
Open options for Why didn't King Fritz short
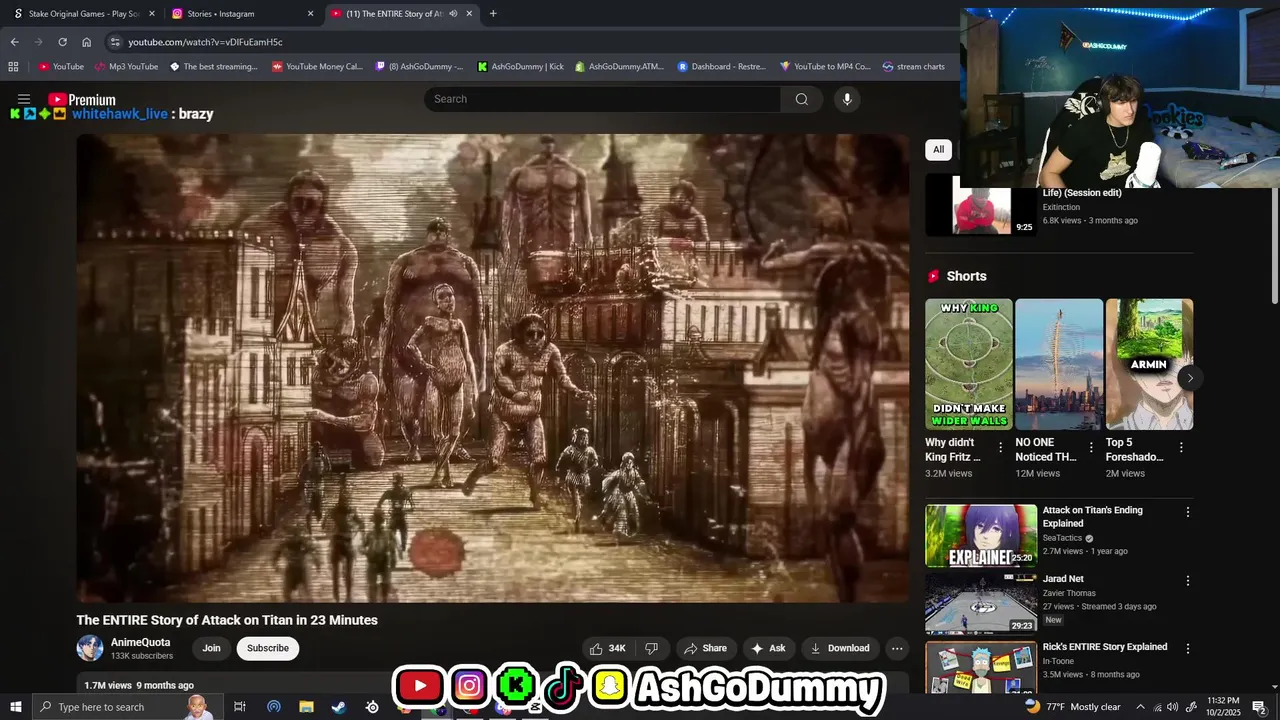(x=1000, y=448)
